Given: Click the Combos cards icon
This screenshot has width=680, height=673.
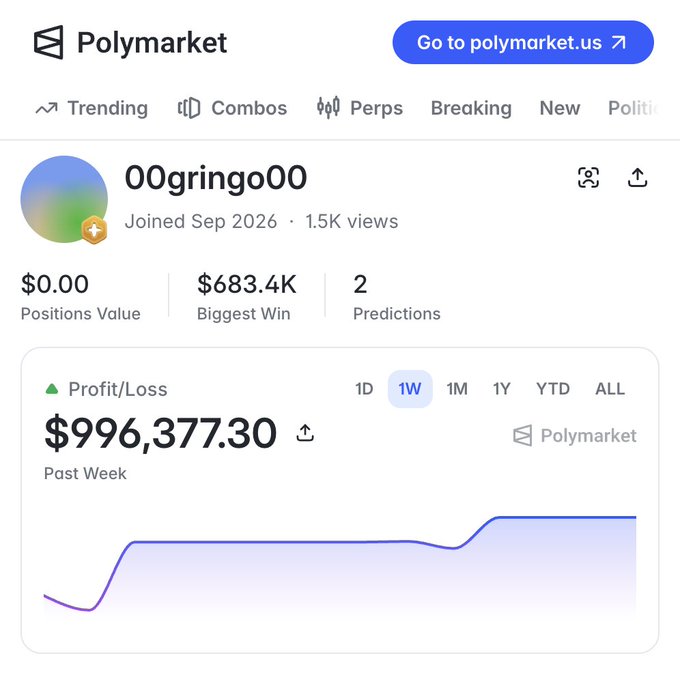Looking at the screenshot, I should click(189, 108).
